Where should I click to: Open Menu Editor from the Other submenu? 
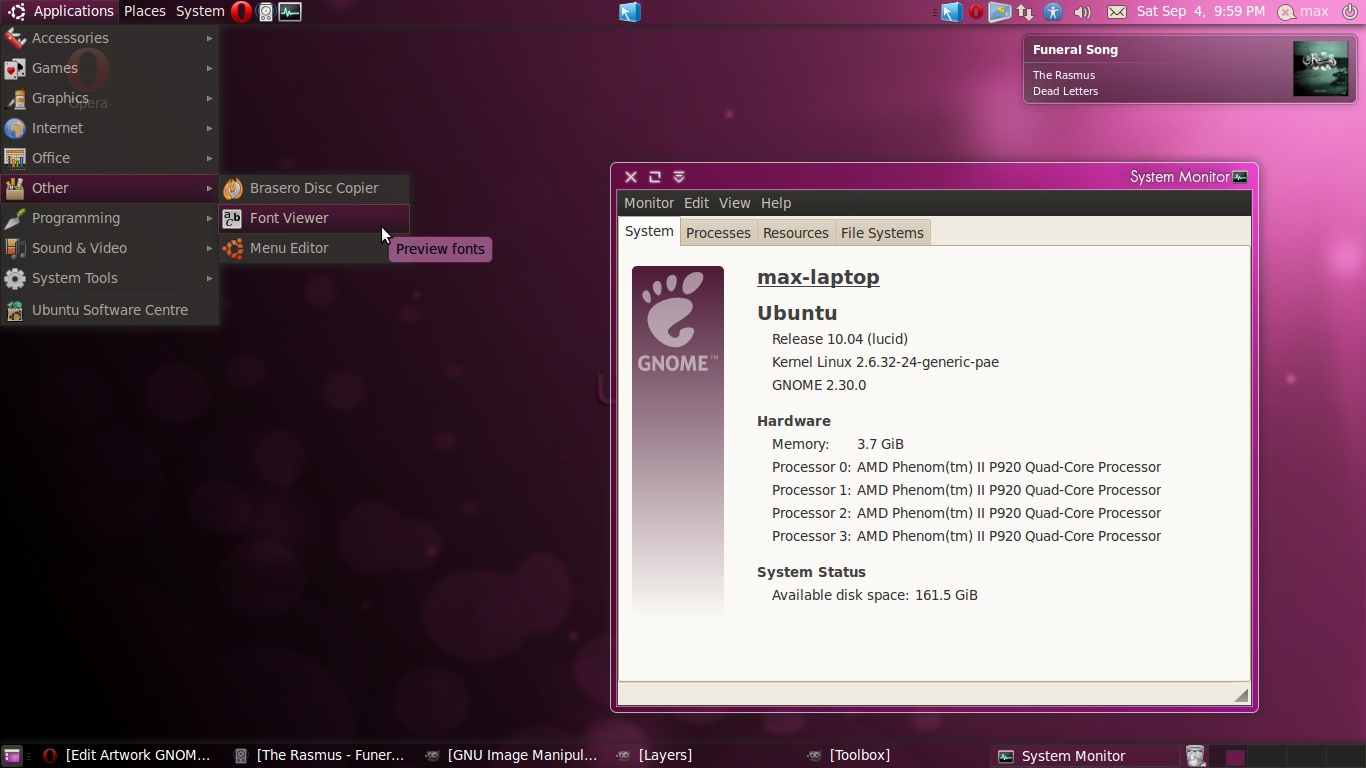pyautogui.click(x=314, y=248)
